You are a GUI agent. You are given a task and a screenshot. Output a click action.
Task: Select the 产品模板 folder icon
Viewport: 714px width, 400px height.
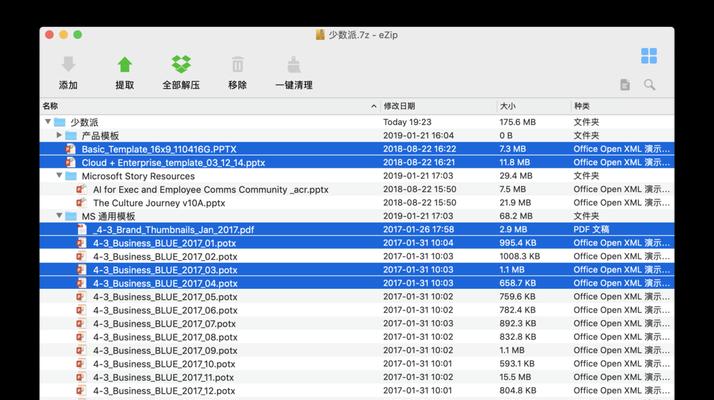coord(71,135)
